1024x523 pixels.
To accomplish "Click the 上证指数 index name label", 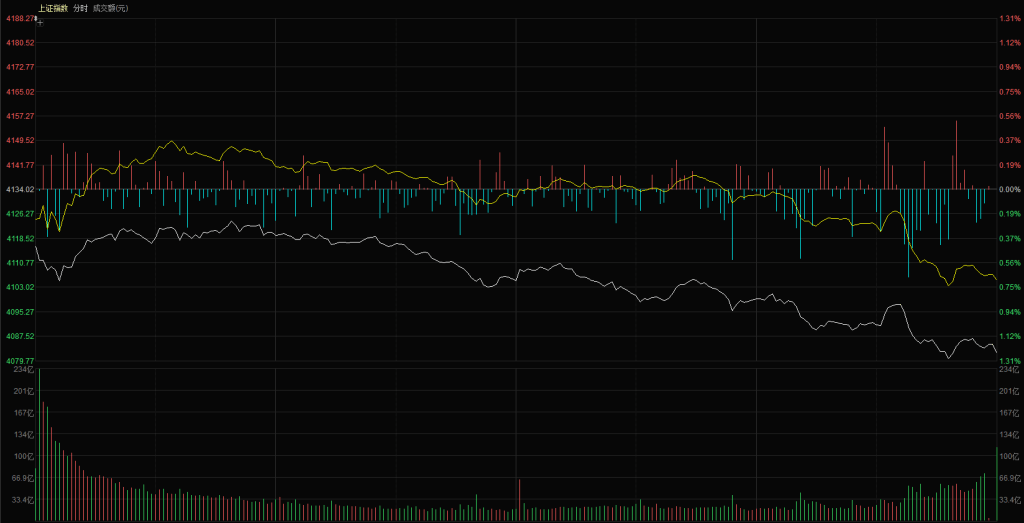I will pyautogui.click(x=52, y=8).
